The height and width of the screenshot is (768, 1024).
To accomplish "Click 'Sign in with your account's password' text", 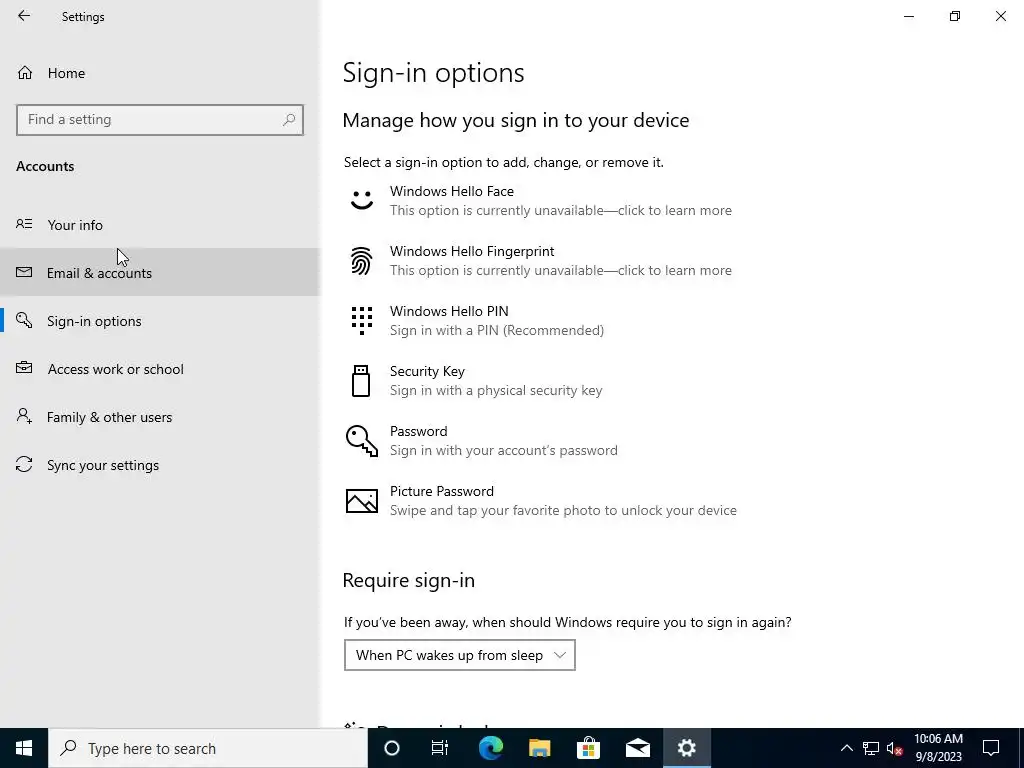I will click(x=504, y=451).
